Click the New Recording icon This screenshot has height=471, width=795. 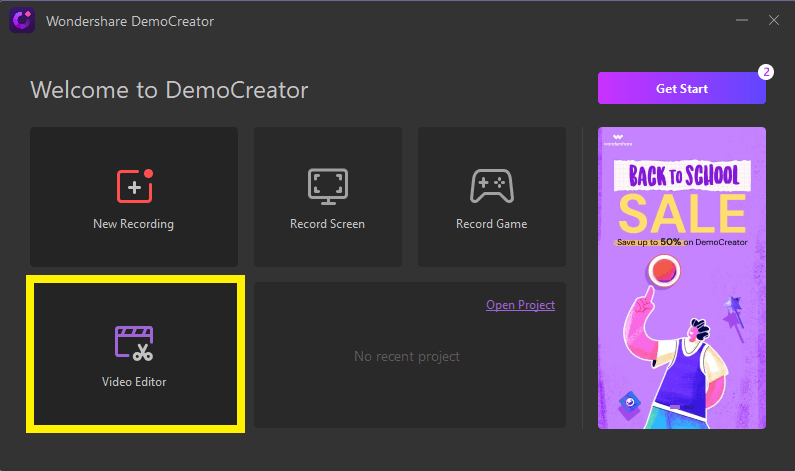pos(135,186)
